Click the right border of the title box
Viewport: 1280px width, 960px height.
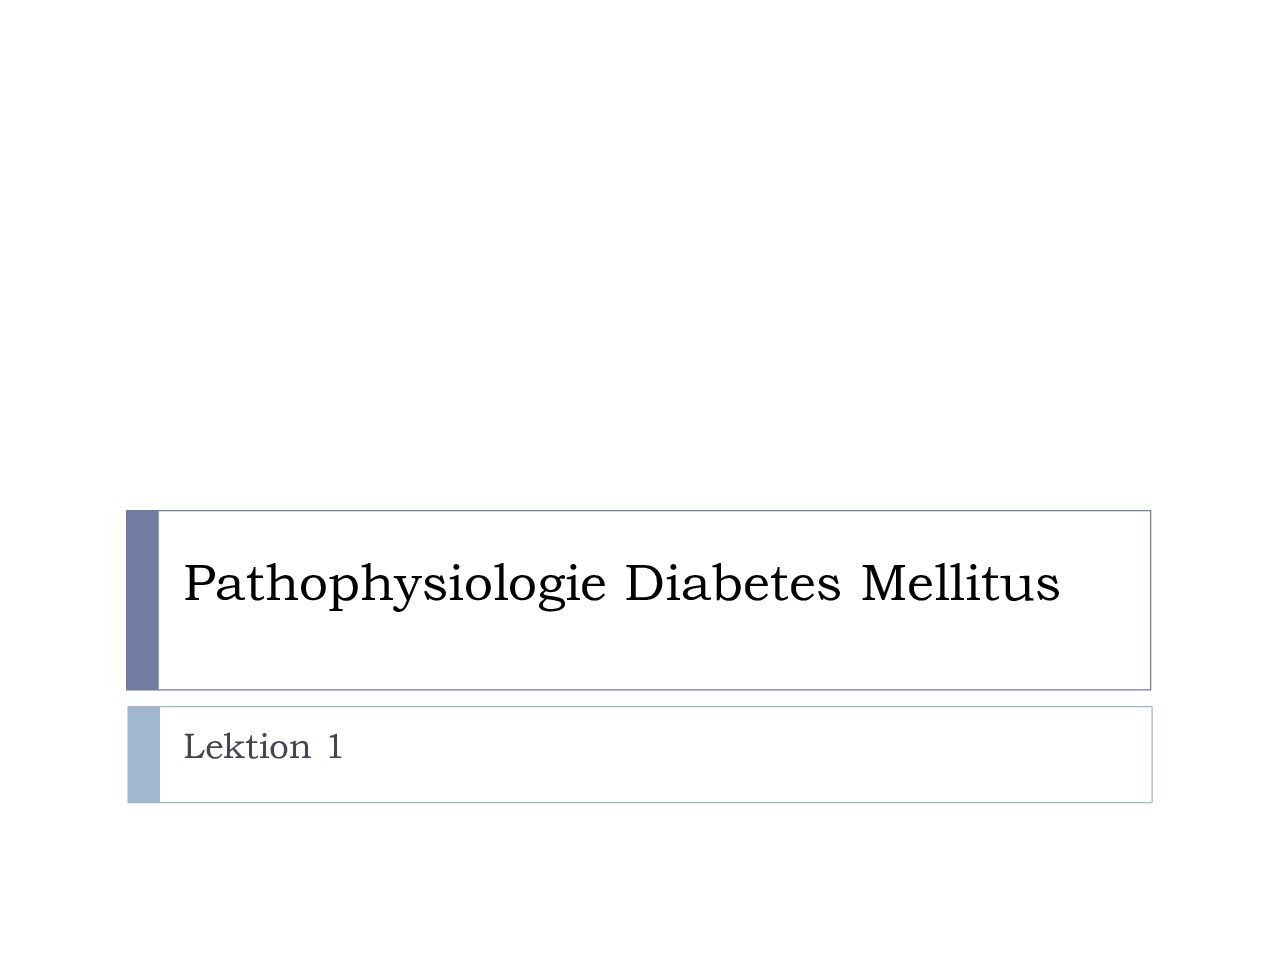(x=1150, y=600)
